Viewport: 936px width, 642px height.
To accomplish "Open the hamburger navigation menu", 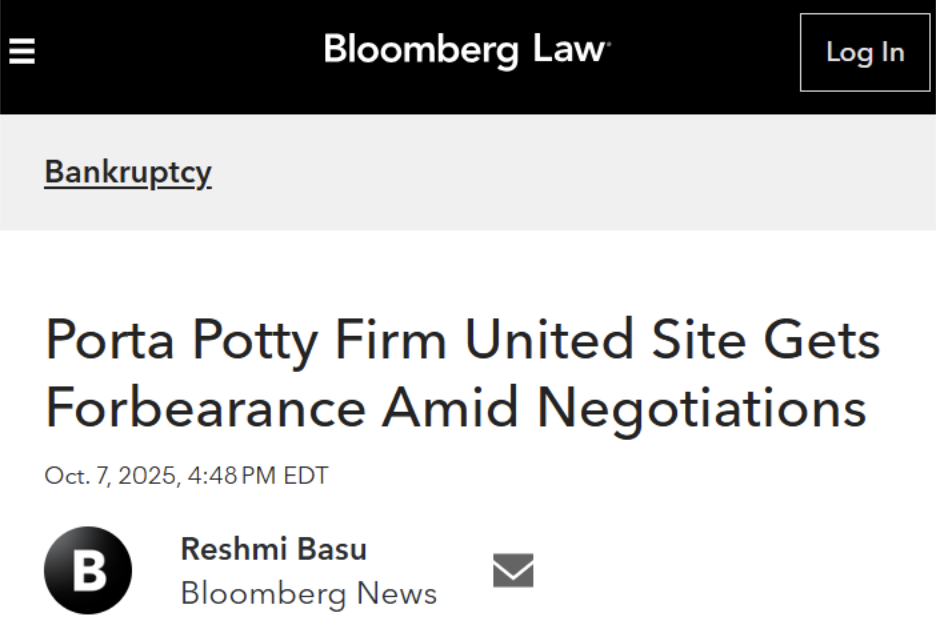I will tap(22, 51).
